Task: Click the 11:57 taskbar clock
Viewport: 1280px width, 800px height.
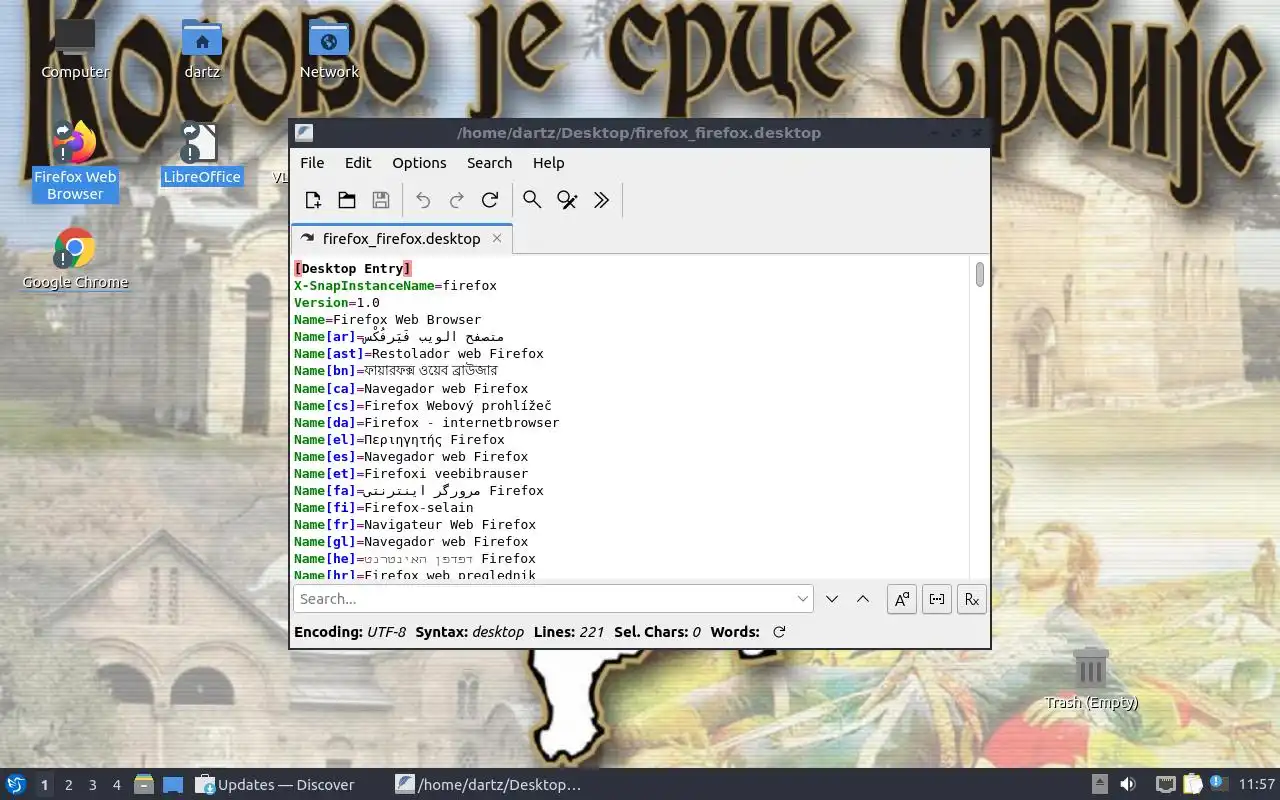Action: pos(1257,785)
